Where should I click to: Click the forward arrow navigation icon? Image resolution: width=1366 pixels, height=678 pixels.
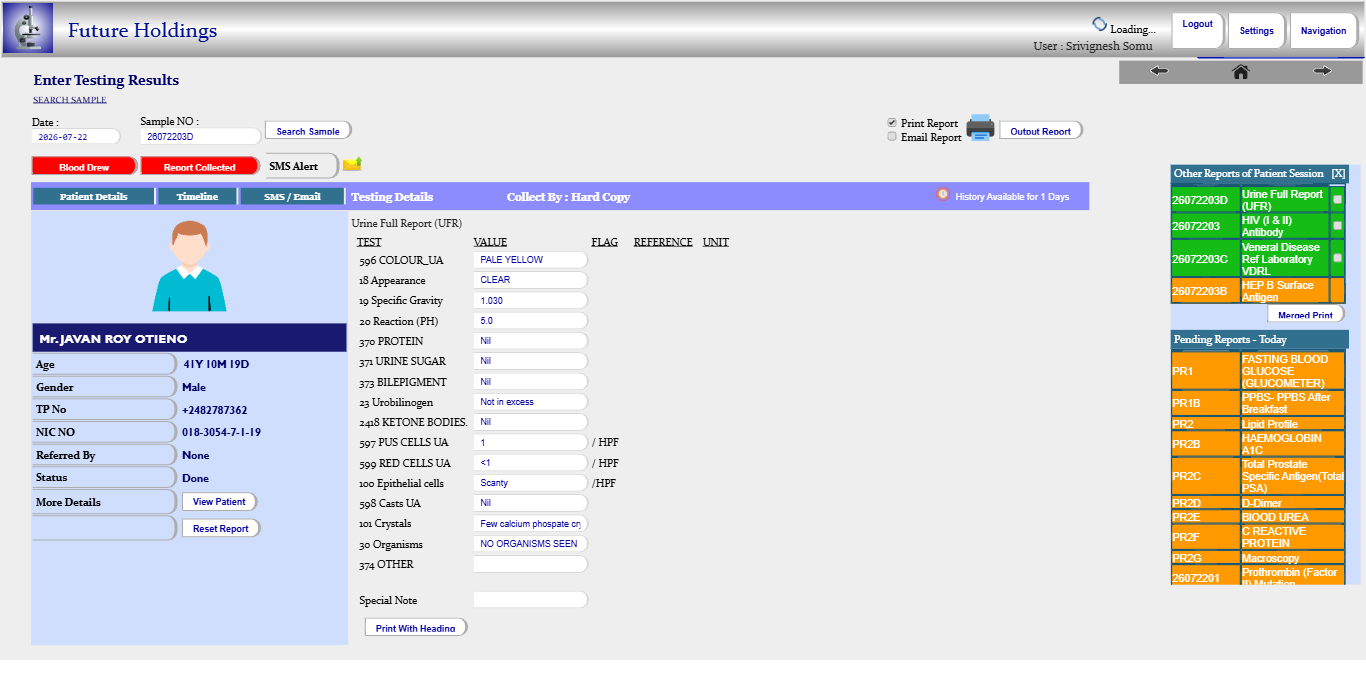click(1323, 71)
